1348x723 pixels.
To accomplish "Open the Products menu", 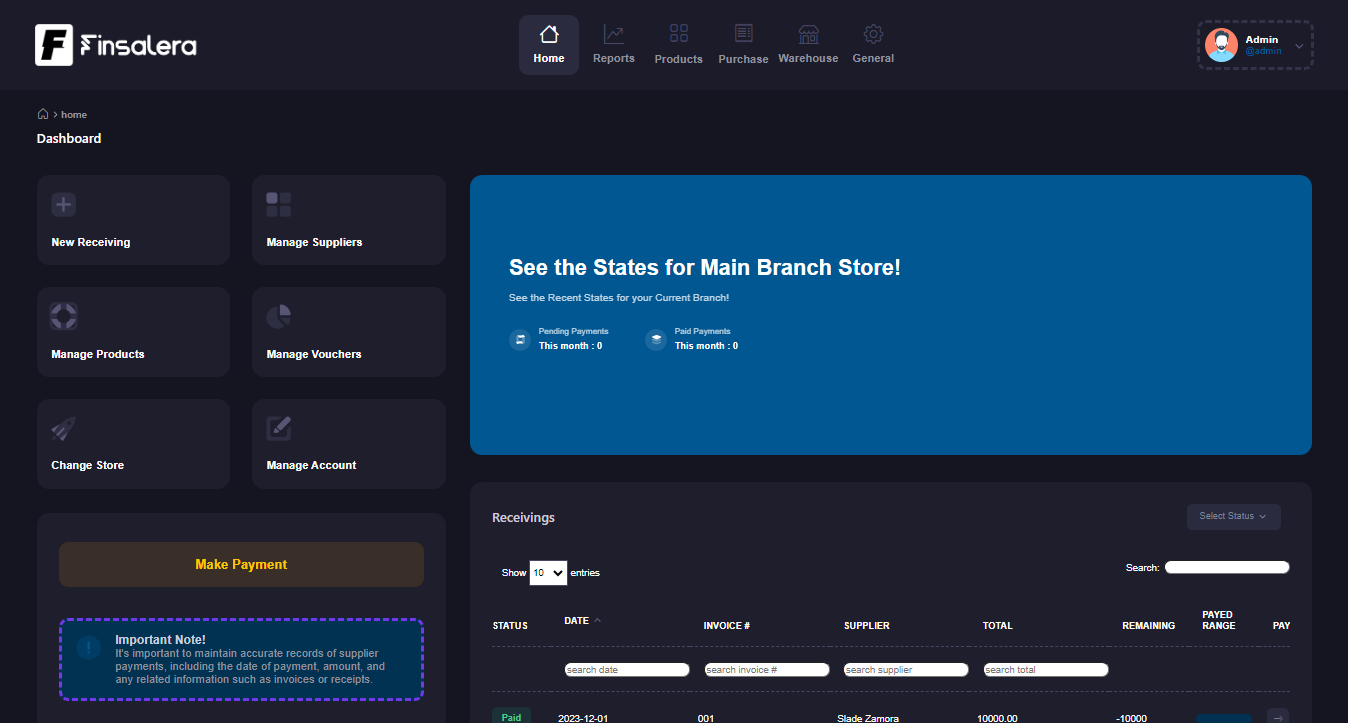I will pyautogui.click(x=678, y=45).
